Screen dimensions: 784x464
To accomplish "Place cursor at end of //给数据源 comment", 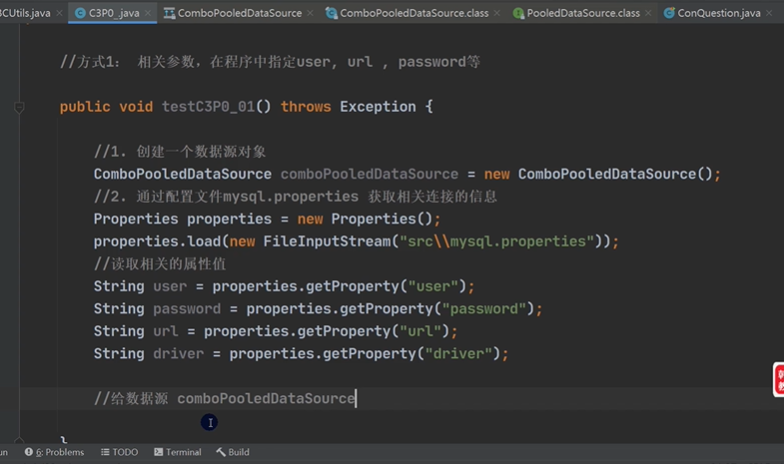I will click(x=356, y=398).
